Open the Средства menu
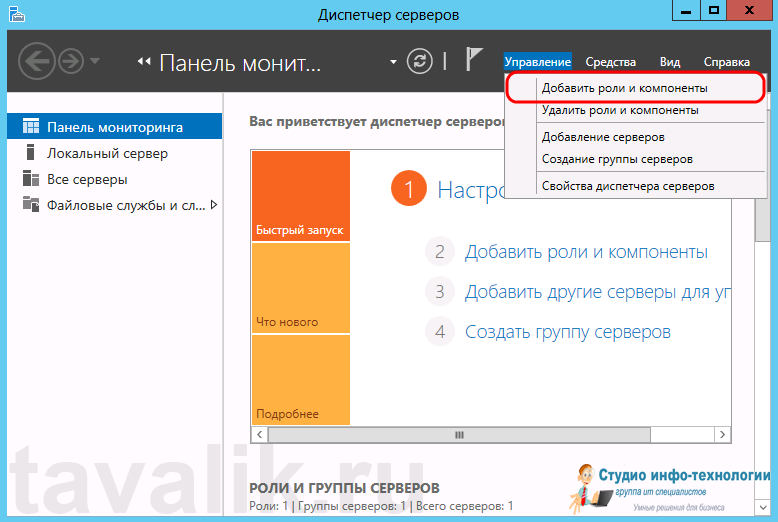 coord(610,62)
